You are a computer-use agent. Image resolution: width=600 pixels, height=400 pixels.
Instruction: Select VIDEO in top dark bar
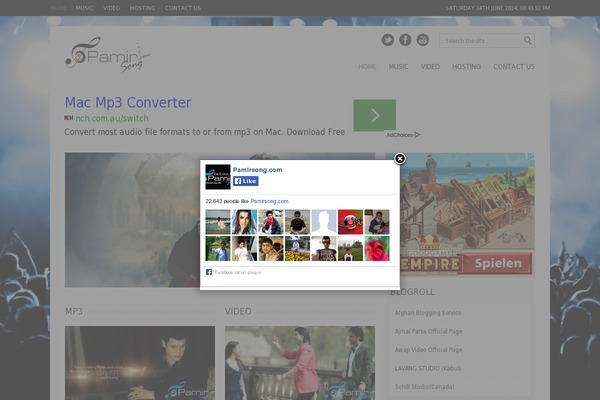tap(111, 8)
